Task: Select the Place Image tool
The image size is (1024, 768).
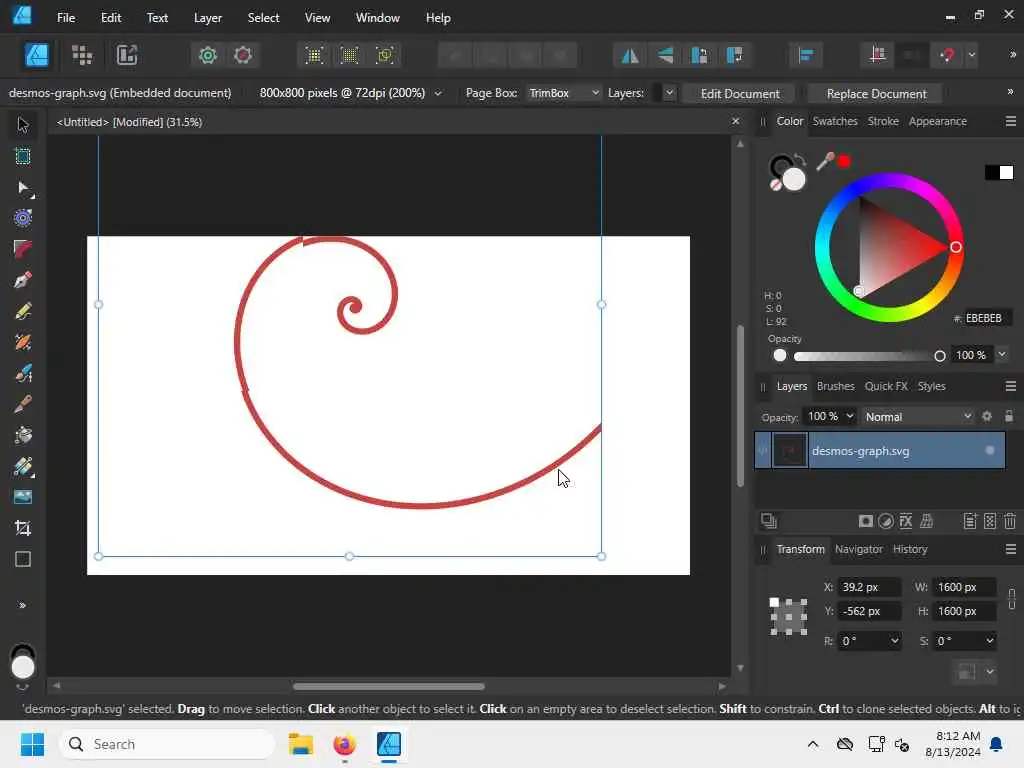Action: pos(23,497)
